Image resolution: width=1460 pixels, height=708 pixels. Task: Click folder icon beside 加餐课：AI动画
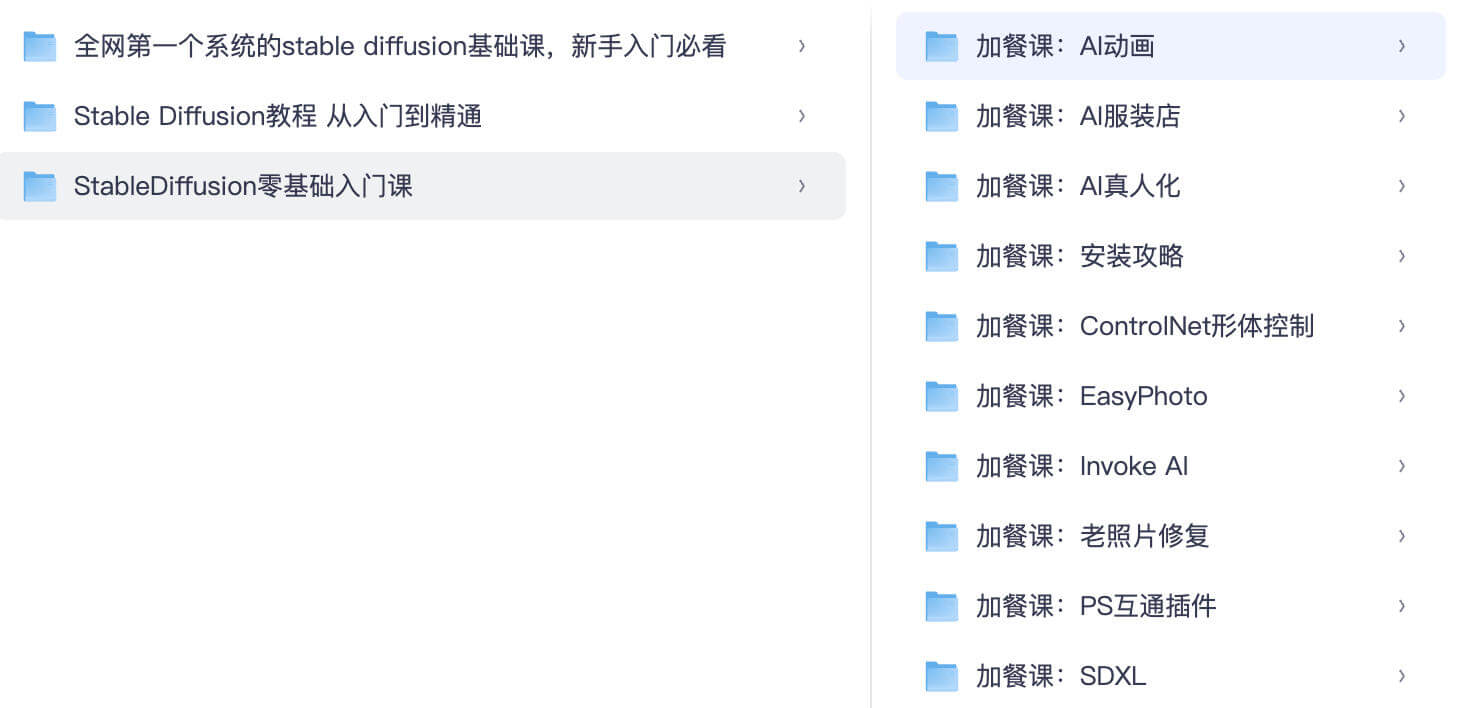click(x=941, y=46)
